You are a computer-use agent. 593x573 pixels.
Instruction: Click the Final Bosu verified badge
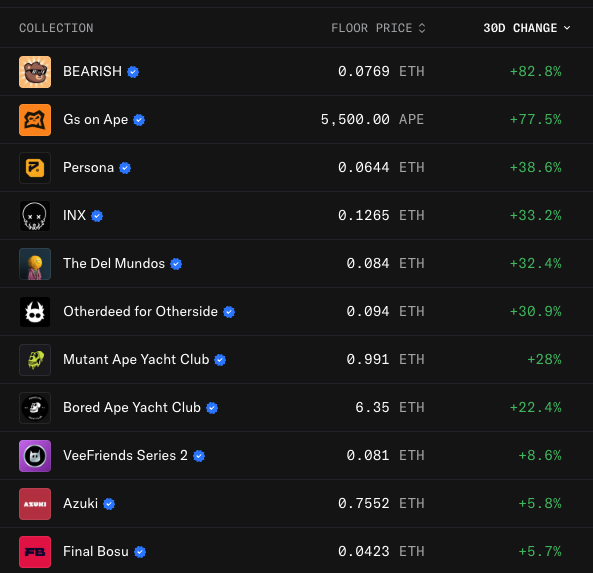[x=140, y=552]
